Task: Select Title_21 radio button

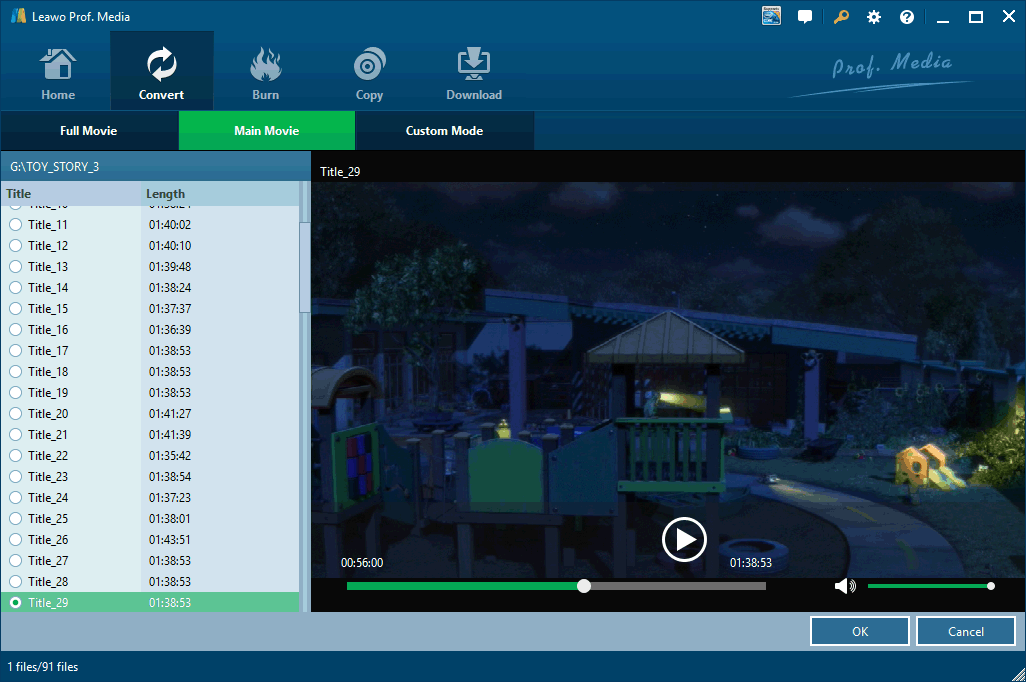Action: [16, 434]
